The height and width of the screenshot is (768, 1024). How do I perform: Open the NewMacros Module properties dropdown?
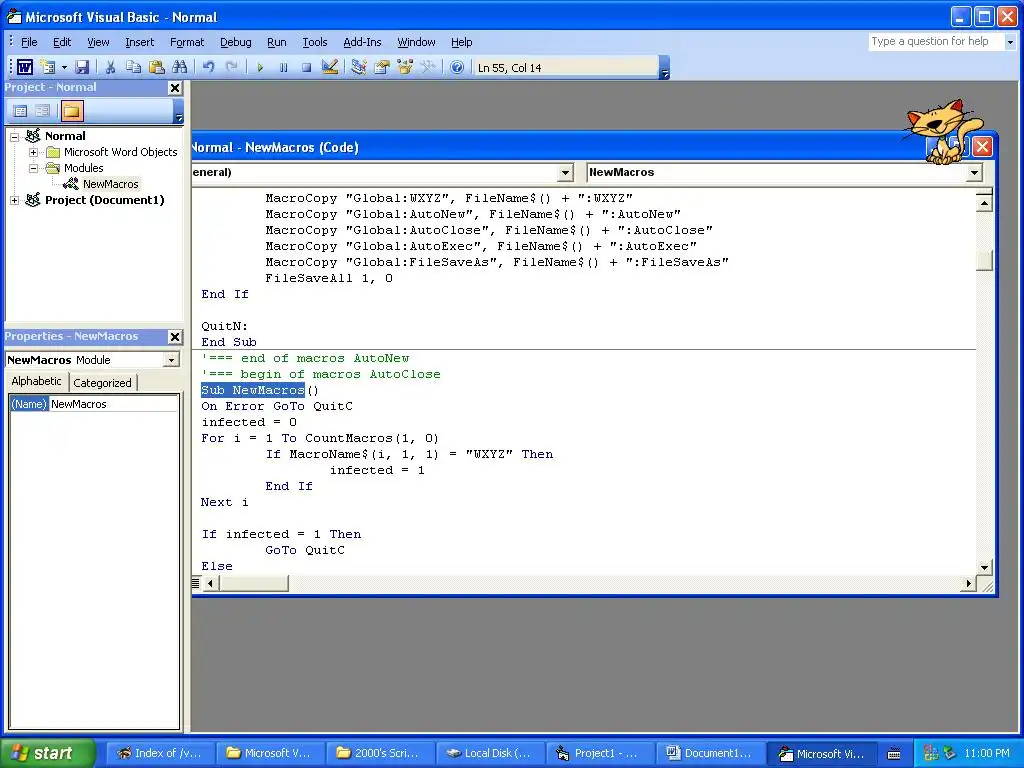coord(171,360)
